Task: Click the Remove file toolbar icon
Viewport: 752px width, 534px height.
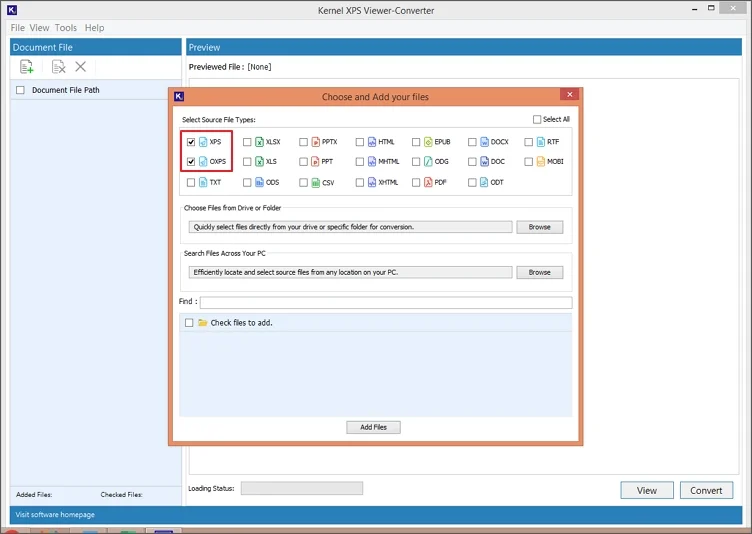Action: pyautogui.click(x=59, y=67)
